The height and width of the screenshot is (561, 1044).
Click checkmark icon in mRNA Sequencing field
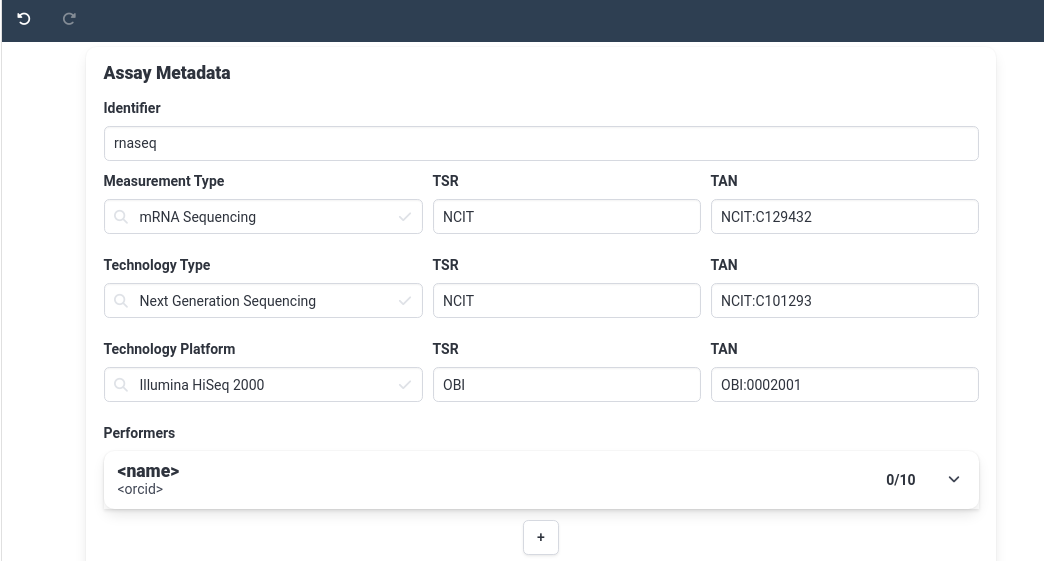tap(405, 217)
